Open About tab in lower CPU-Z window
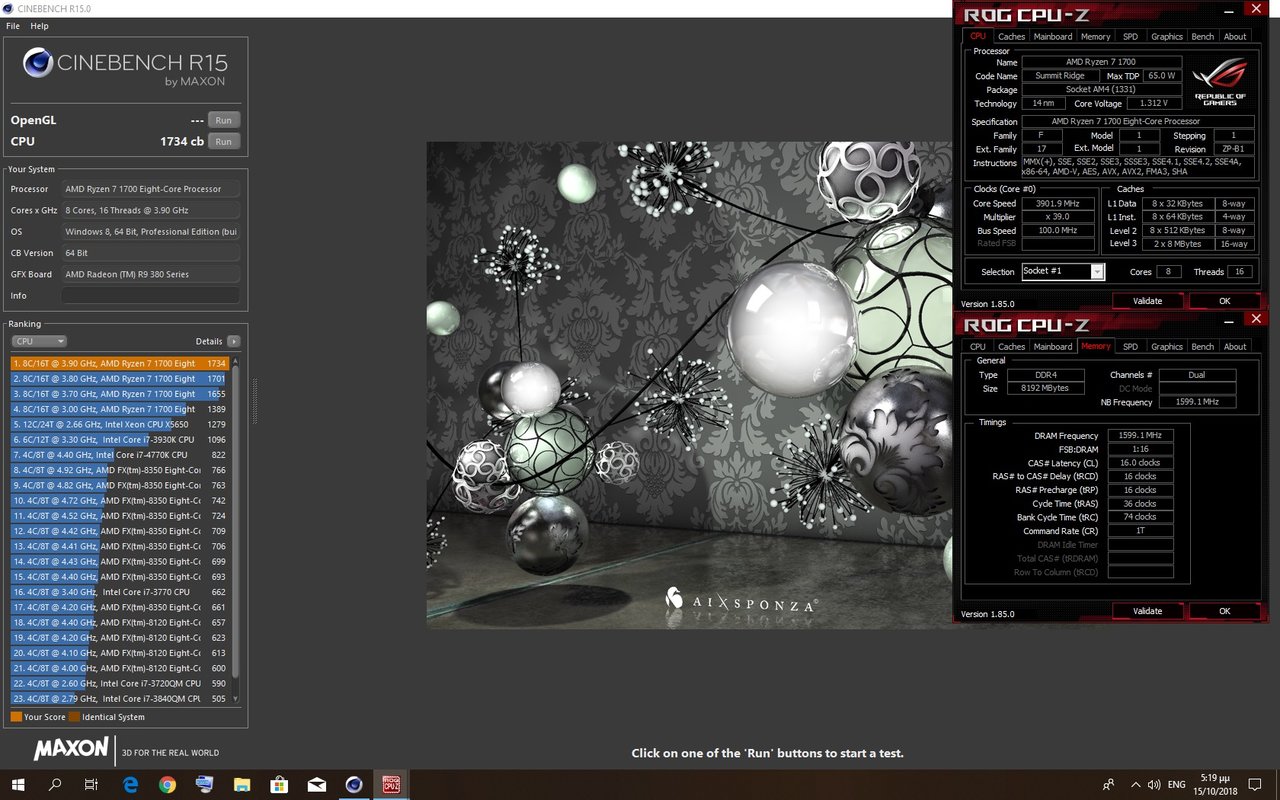 (1236, 347)
